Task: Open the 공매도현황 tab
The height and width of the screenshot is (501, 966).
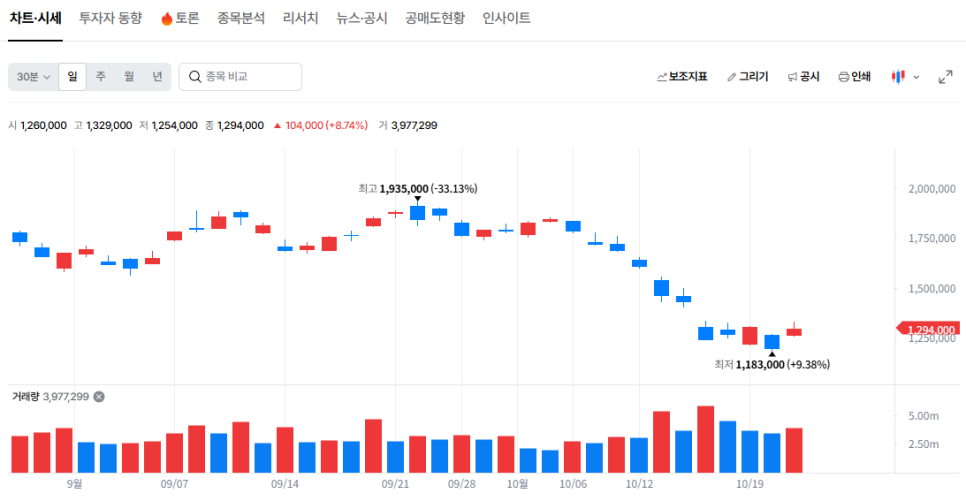Action: (x=435, y=18)
